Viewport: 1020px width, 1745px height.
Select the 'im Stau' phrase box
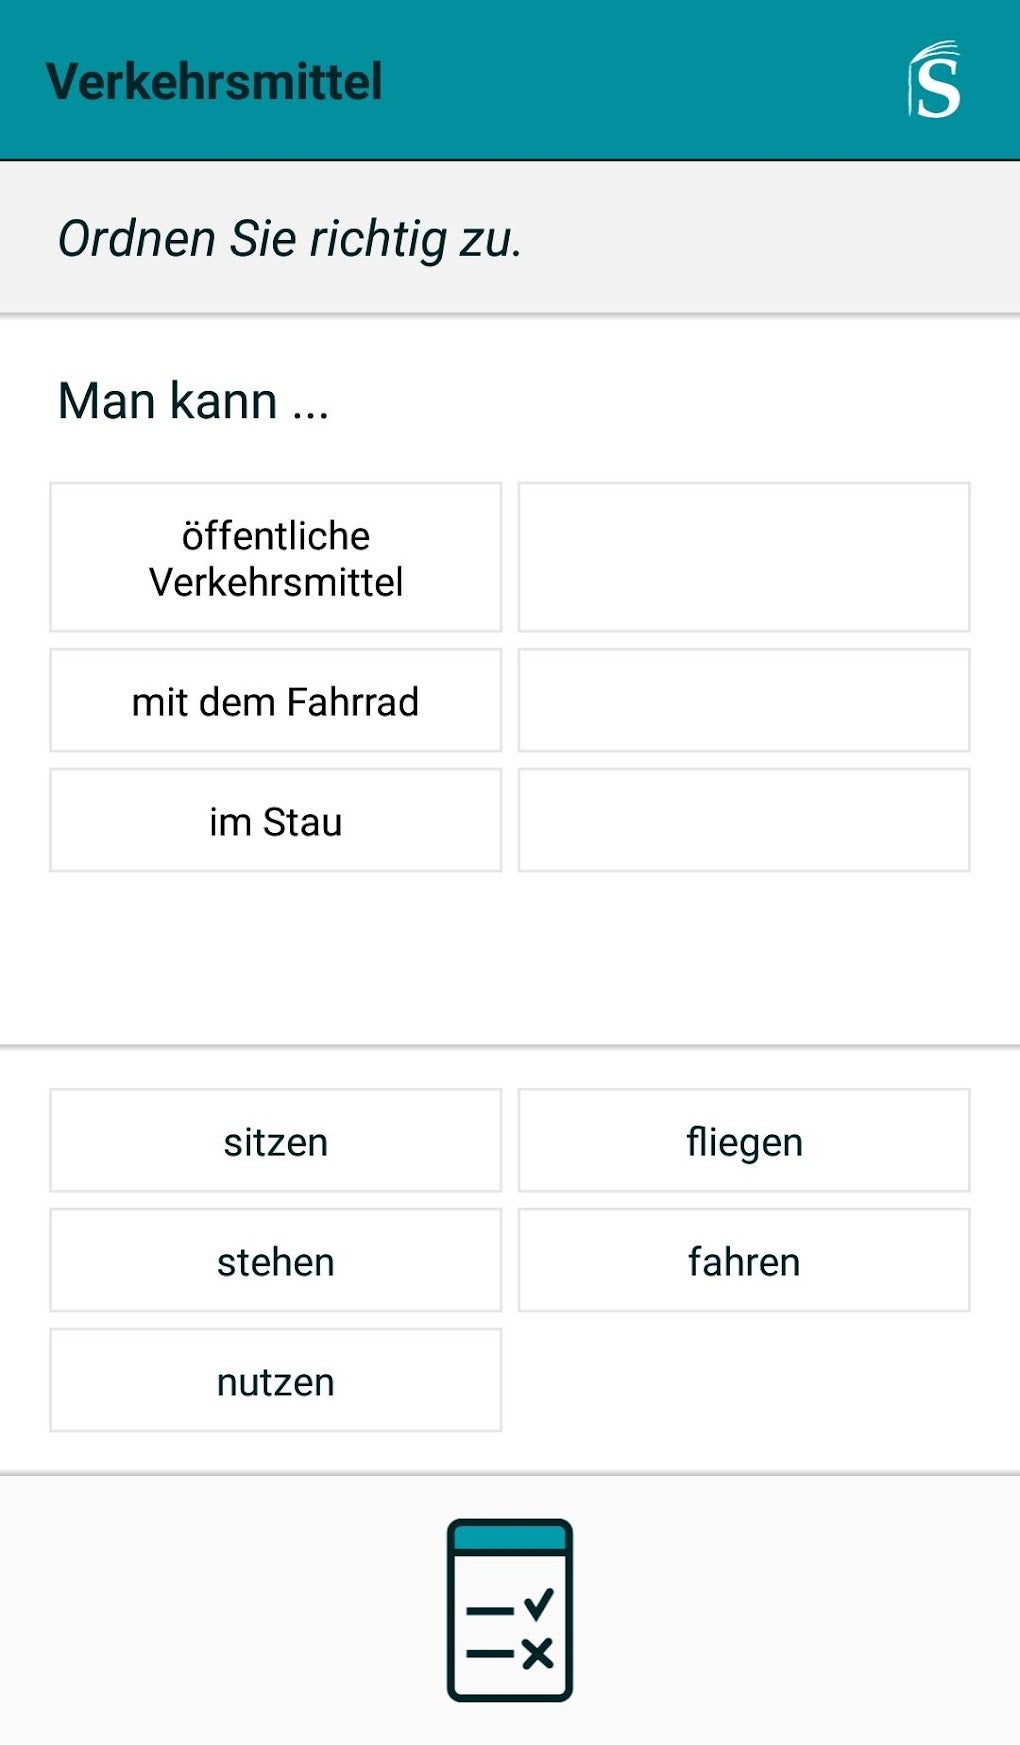click(x=275, y=821)
